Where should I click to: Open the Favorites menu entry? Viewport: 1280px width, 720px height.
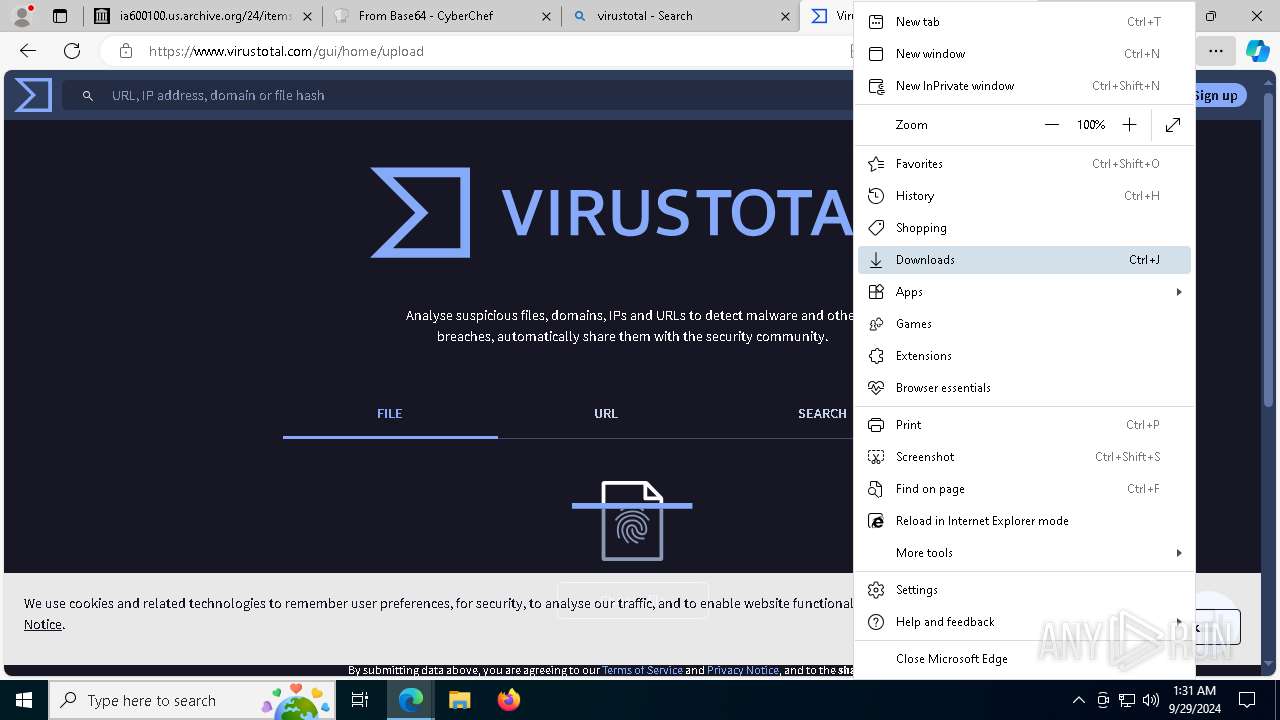(x=1024, y=164)
